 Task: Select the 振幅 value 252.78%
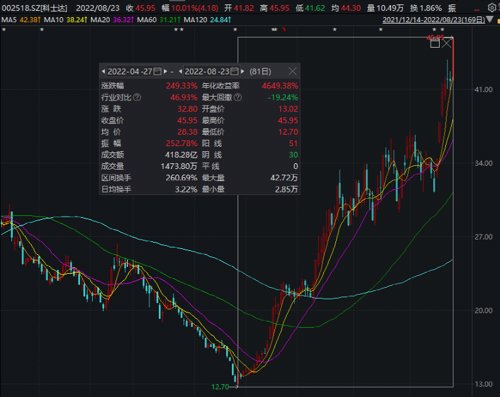[182, 143]
